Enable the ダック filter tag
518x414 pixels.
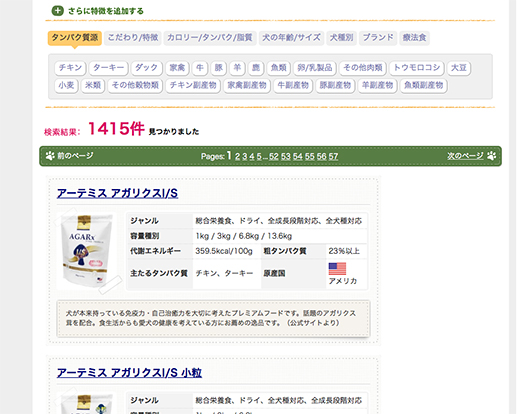pos(146,68)
